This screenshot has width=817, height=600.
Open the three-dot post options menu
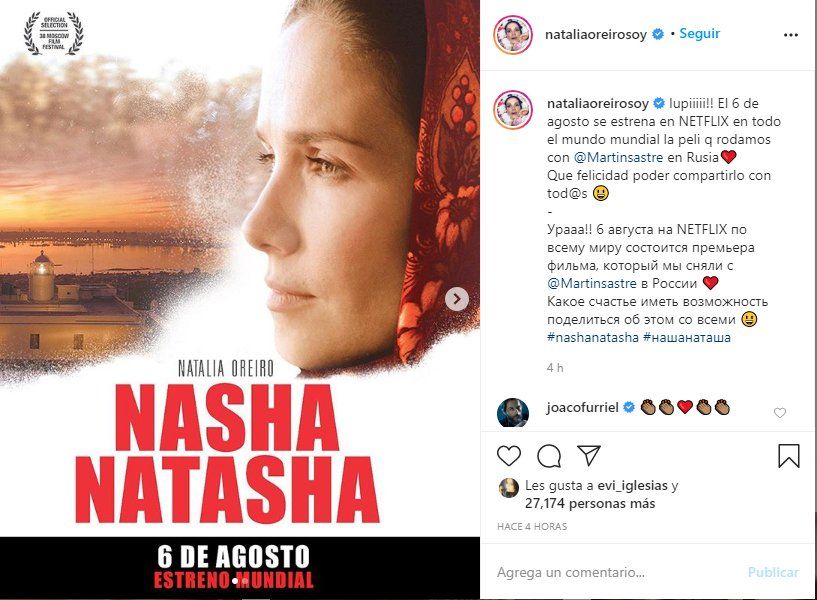pyautogui.click(x=790, y=35)
